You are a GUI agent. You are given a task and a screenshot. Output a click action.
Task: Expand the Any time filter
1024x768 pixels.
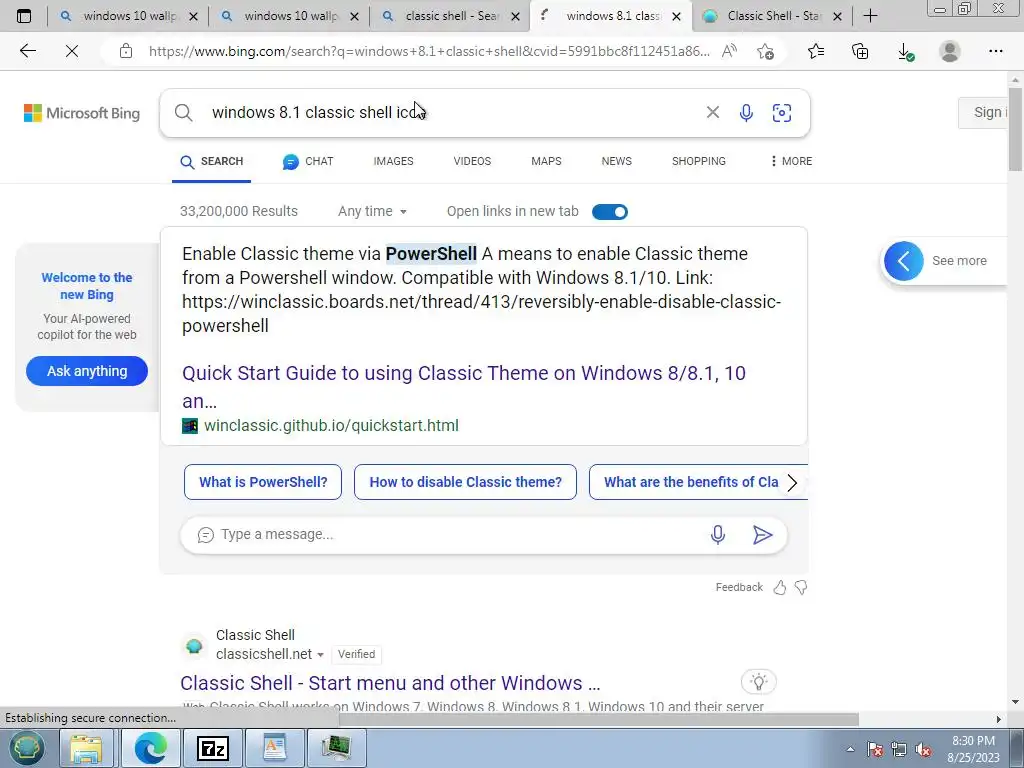click(372, 211)
